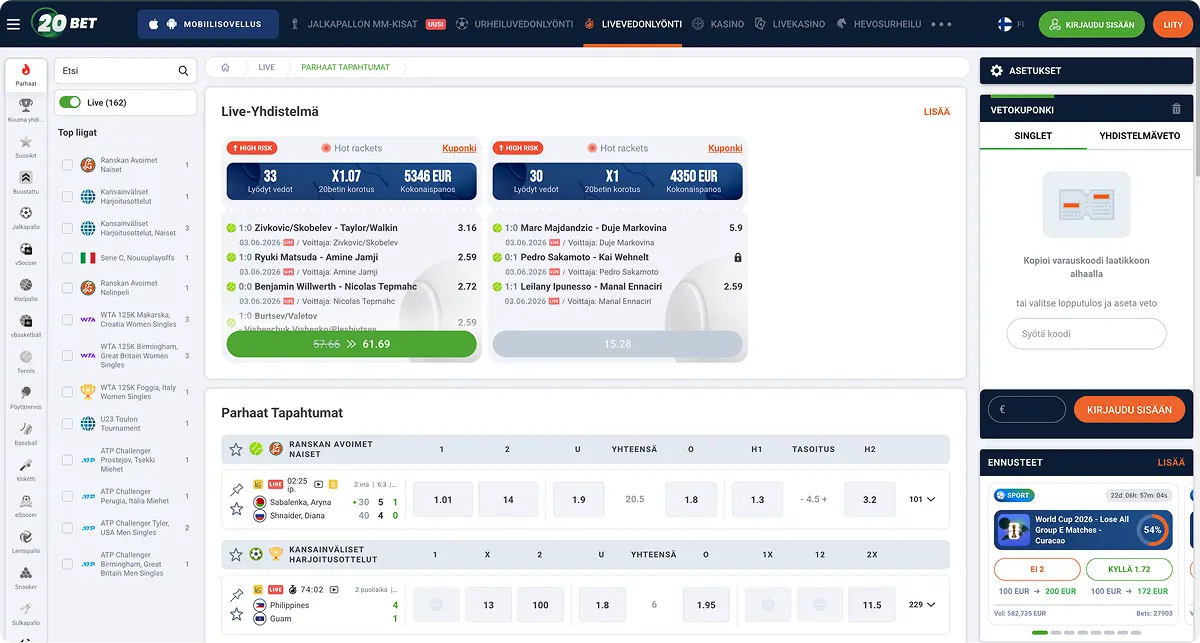The width and height of the screenshot is (1200, 643).
Task: Click Lisää link in Live-Yhdistelmä
Action: click(937, 112)
